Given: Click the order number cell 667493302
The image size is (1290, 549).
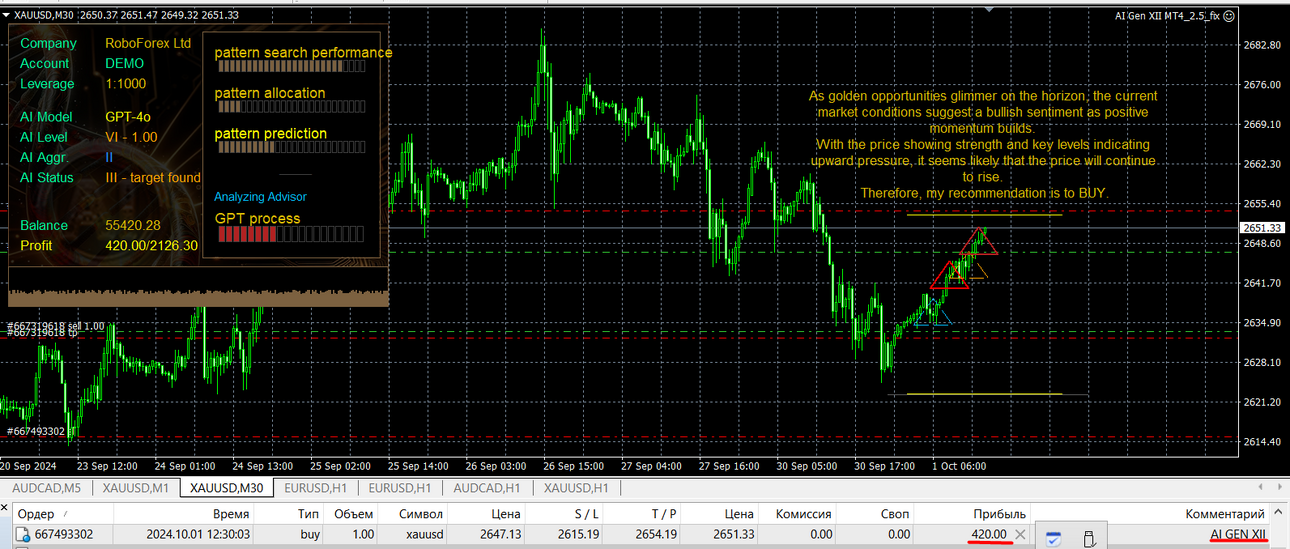Looking at the screenshot, I should tap(64, 535).
